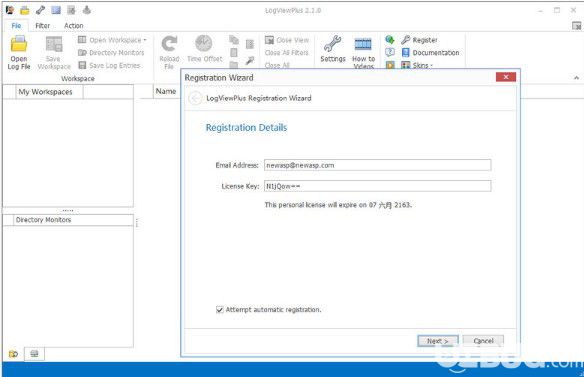The height and width of the screenshot is (377, 584).
Task: Expand the Open Workspace dropdown arrow
Action: click(x=145, y=40)
